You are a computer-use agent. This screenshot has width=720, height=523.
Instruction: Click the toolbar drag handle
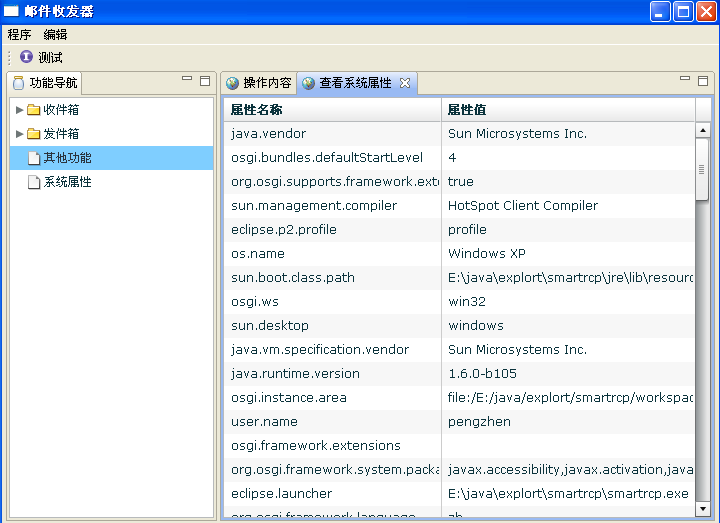coord(9,57)
